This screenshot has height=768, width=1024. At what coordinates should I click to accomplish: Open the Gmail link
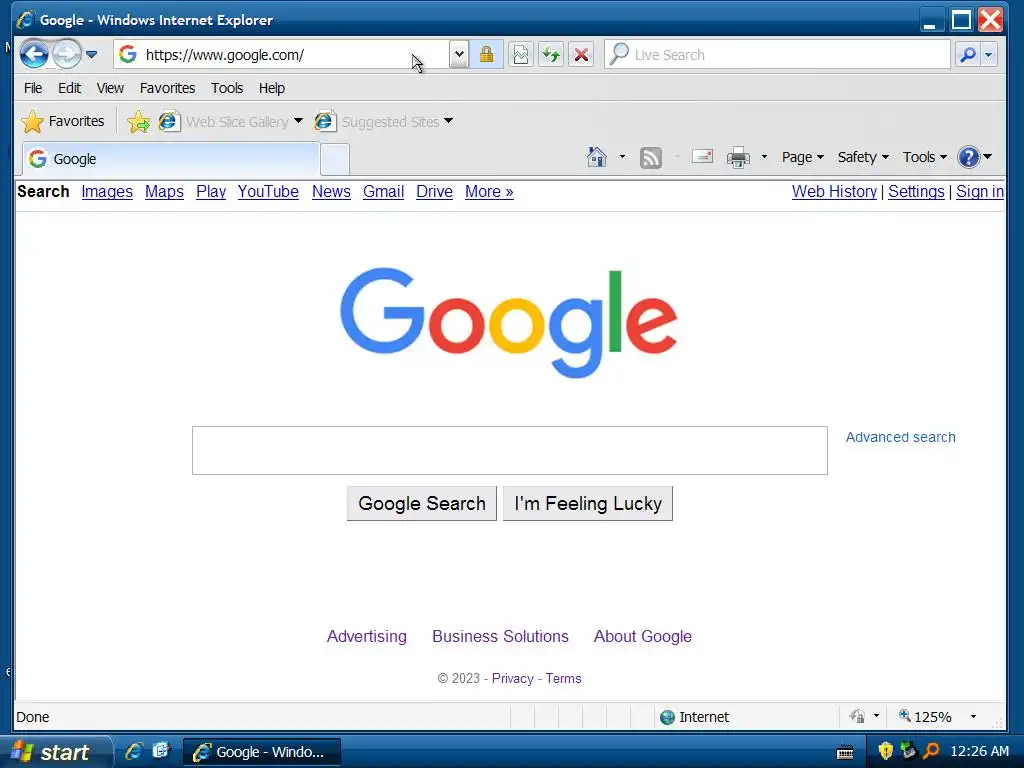click(383, 192)
